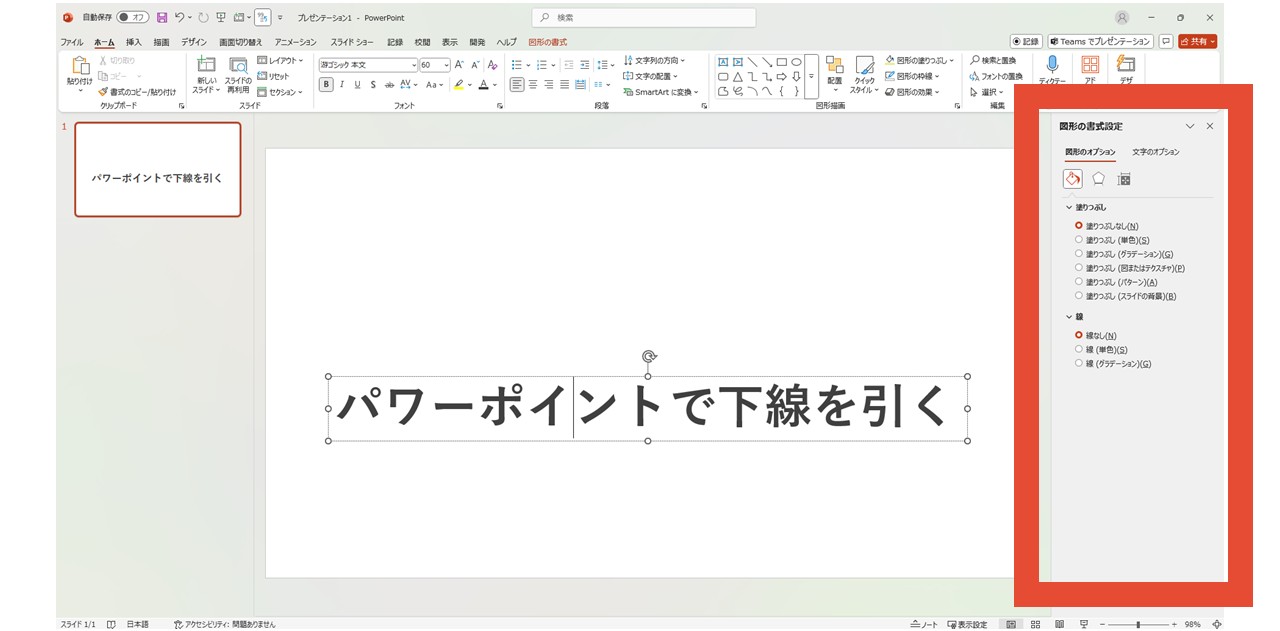1280x631 pixels.
Task: Open Effects pentagon icon in format pane
Action: point(1098,179)
